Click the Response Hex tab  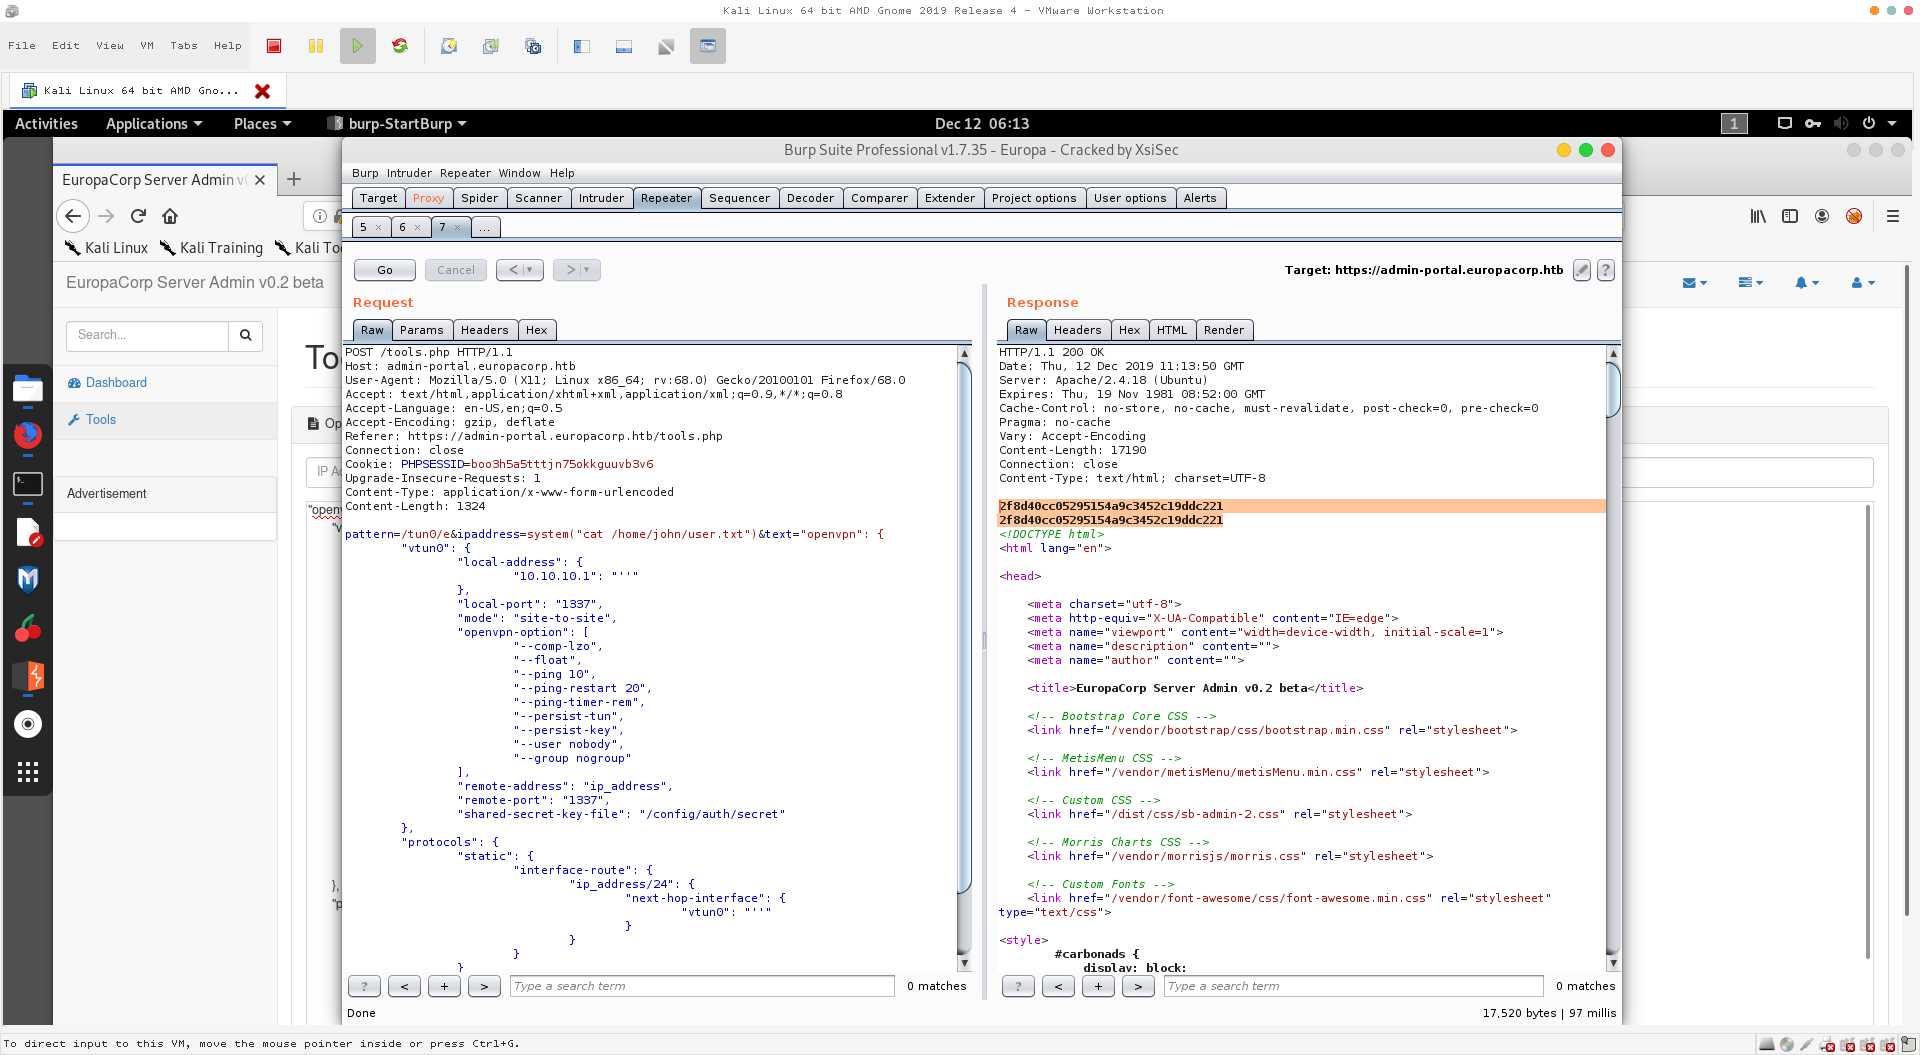click(x=1129, y=330)
